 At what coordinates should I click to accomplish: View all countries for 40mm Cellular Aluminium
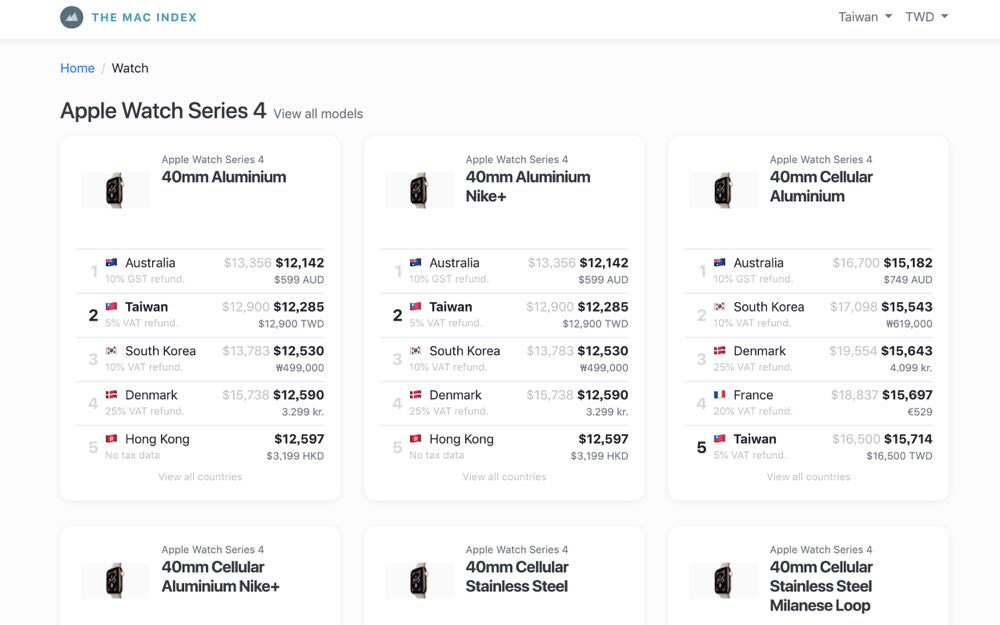click(x=808, y=477)
